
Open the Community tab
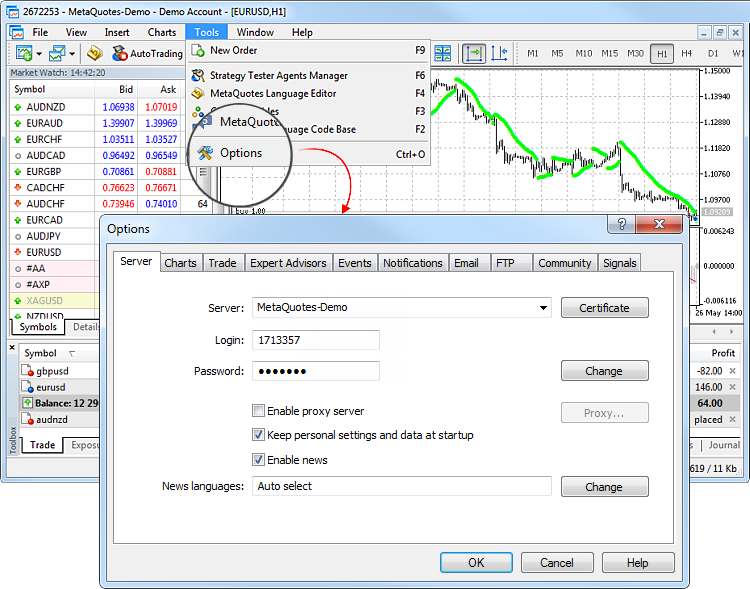565,263
